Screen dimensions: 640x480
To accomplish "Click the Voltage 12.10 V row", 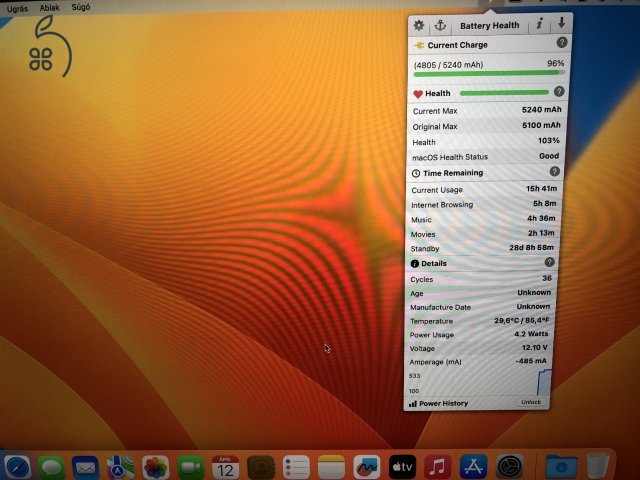I will point(478,348).
